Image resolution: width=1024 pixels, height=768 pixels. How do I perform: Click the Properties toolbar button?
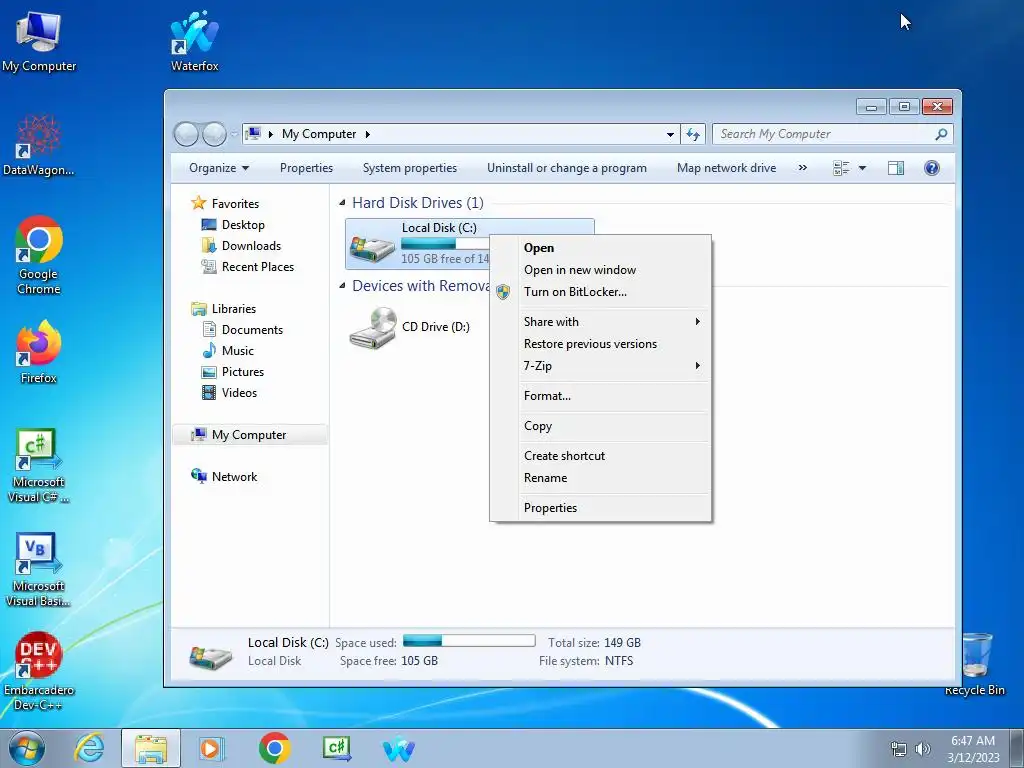pos(306,168)
